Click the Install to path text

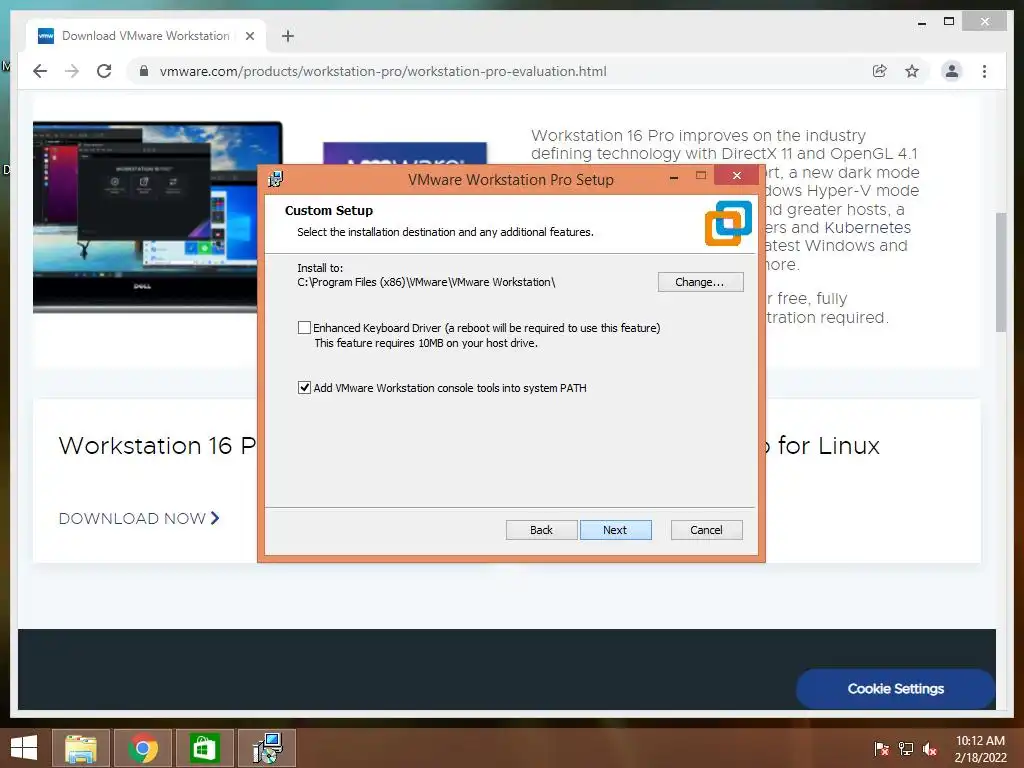[x=426, y=282]
